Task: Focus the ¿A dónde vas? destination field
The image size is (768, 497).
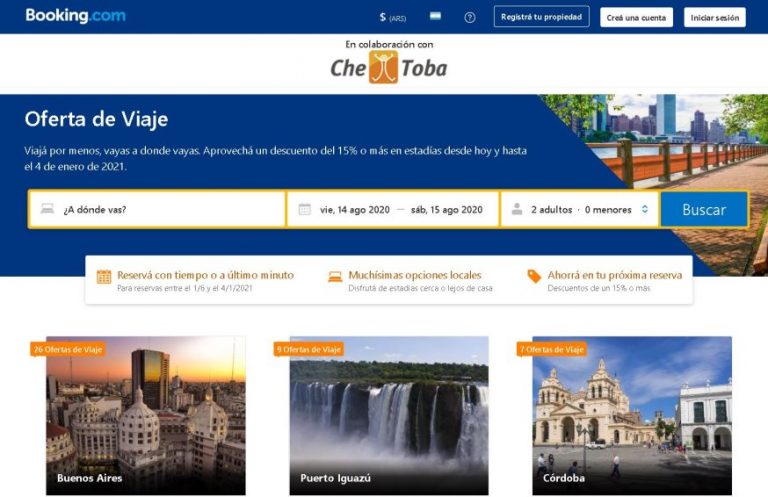Action: click(x=157, y=210)
